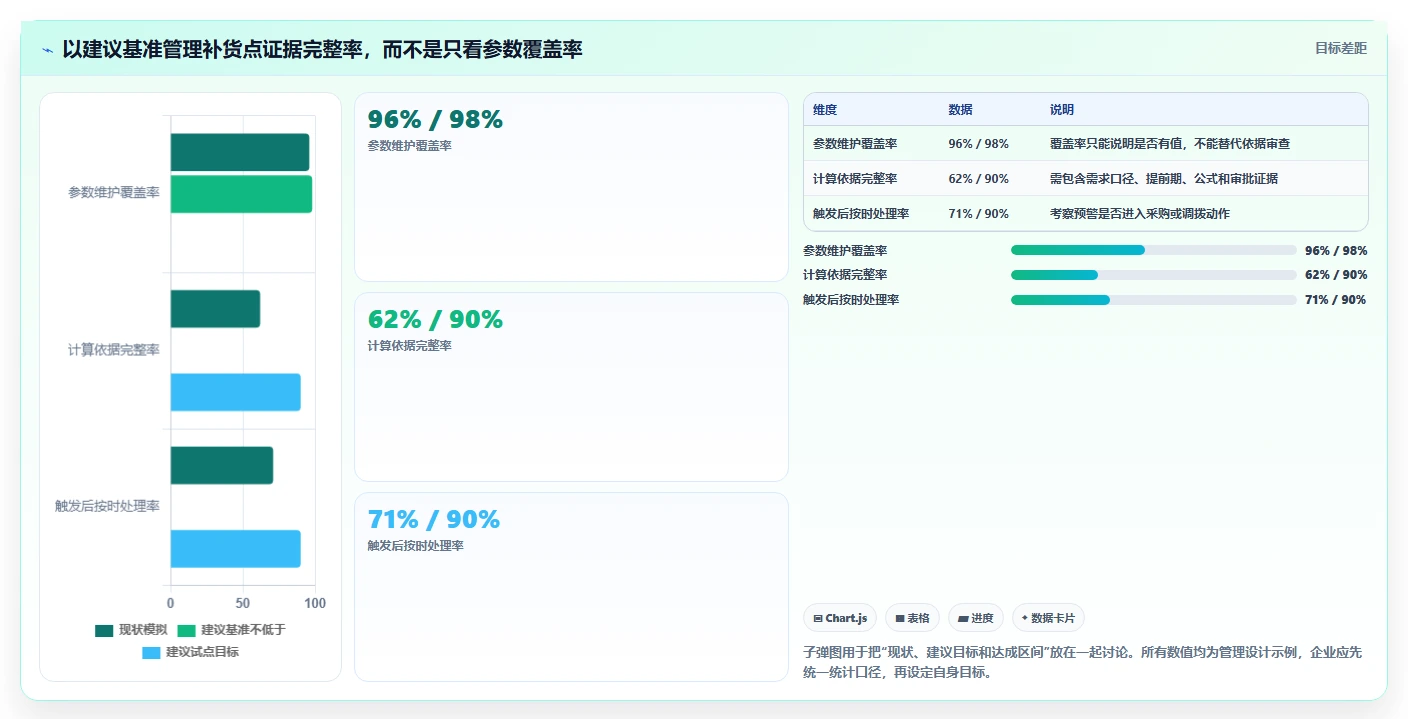The width and height of the screenshot is (1408, 719).
Task: Click the 计算依据完整率 y-axis label in the chart
Action: tap(114, 350)
